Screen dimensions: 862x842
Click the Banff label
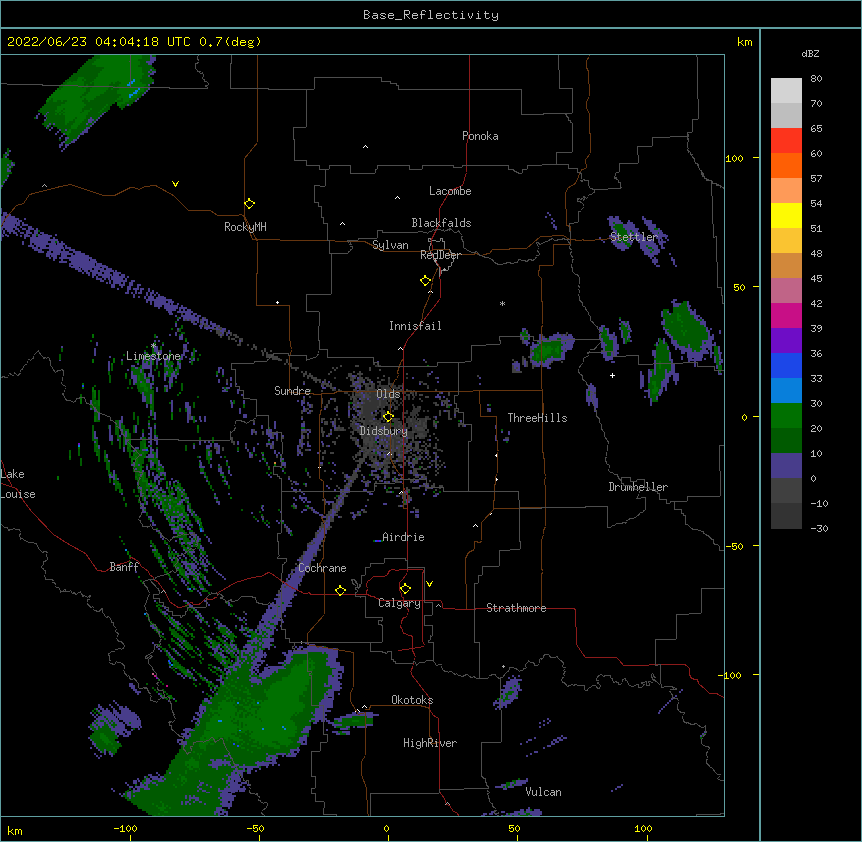[124, 567]
